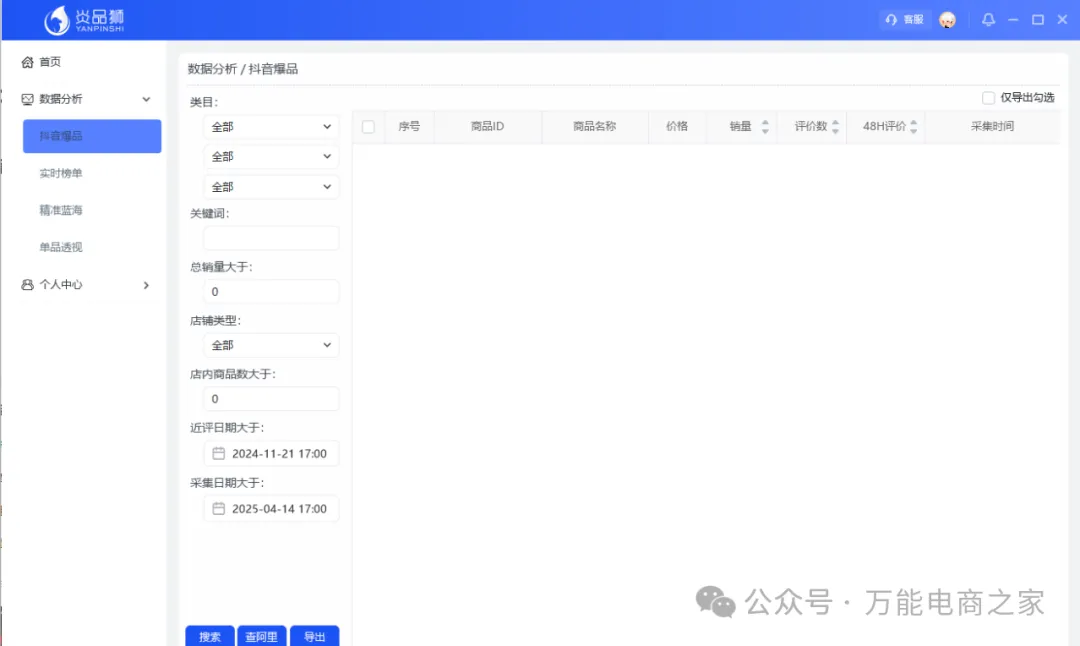1080x646 pixels.
Task: Open the 店铺类型 dropdown
Action: pyautogui.click(x=271, y=345)
